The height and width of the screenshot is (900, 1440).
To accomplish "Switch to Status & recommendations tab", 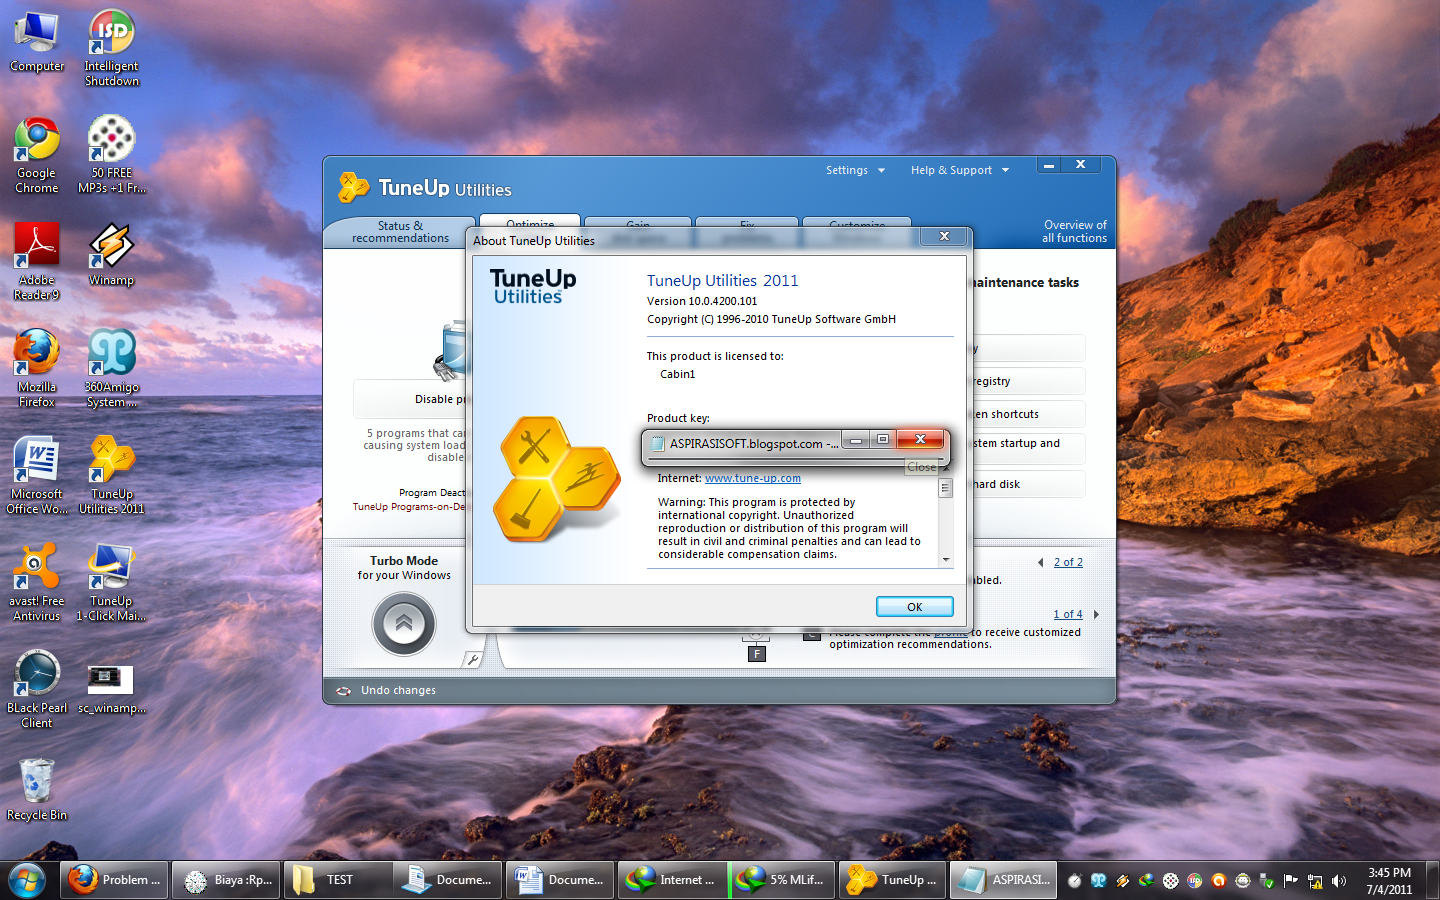I will click(400, 232).
